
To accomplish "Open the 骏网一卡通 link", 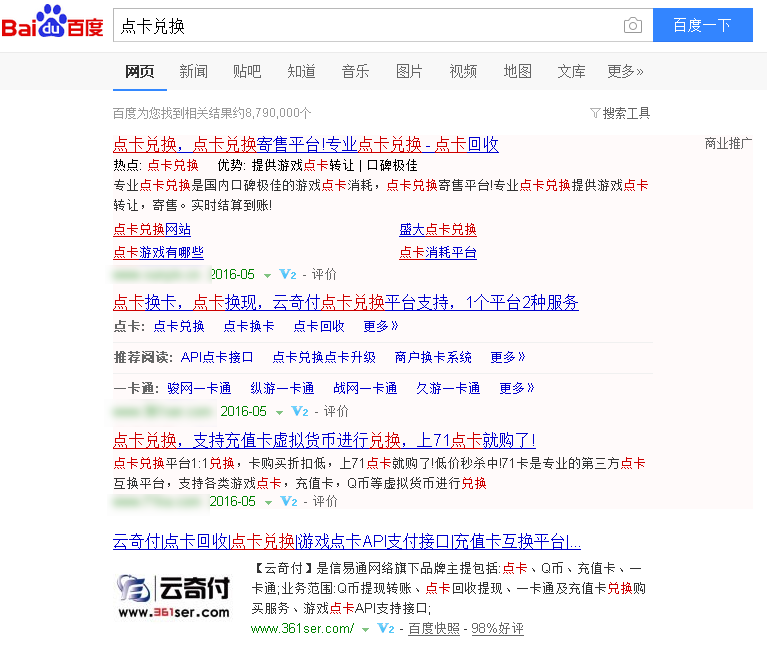I will click(199, 388).
